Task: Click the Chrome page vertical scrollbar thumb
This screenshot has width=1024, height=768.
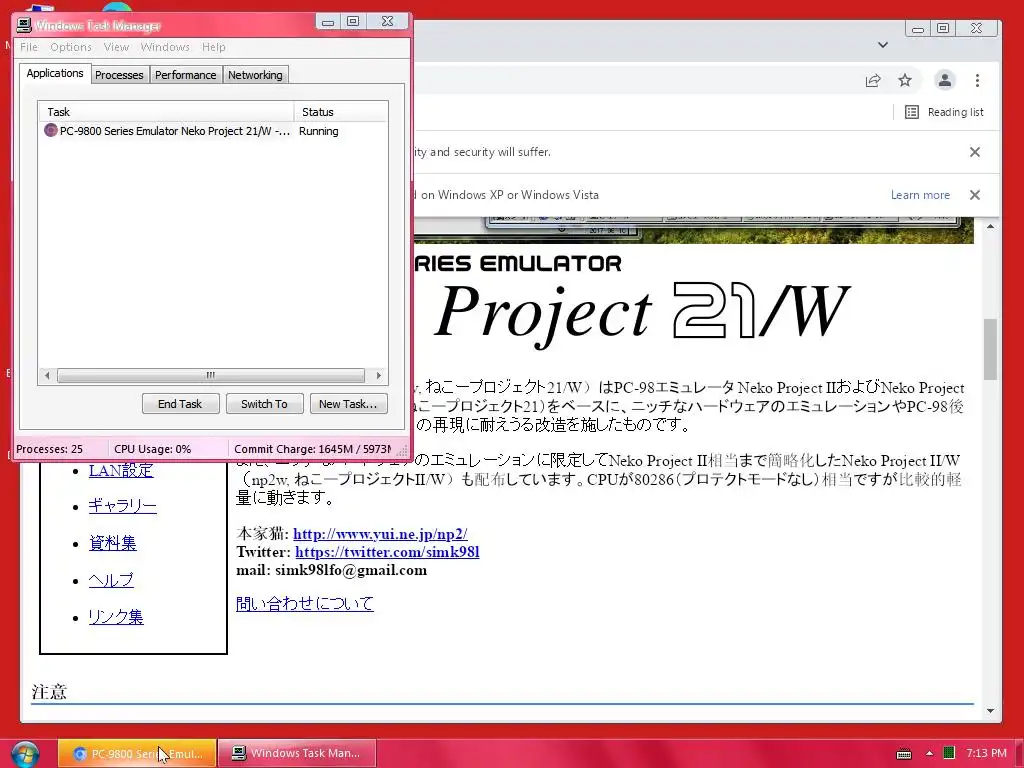Action: pos(991,349)
